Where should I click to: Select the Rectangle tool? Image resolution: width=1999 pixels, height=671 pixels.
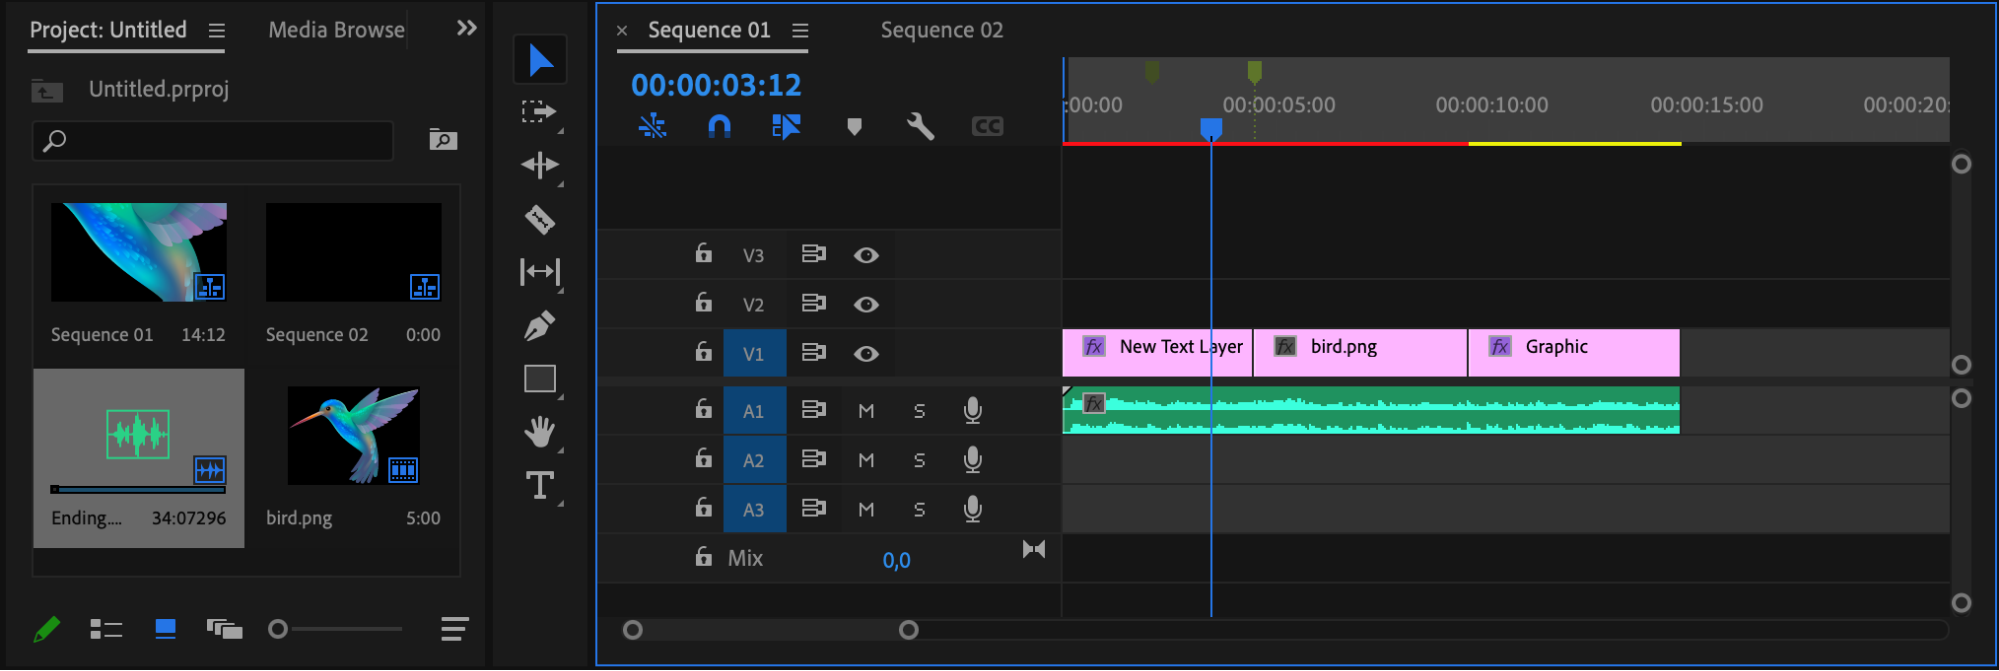click(x=540, y=379)
